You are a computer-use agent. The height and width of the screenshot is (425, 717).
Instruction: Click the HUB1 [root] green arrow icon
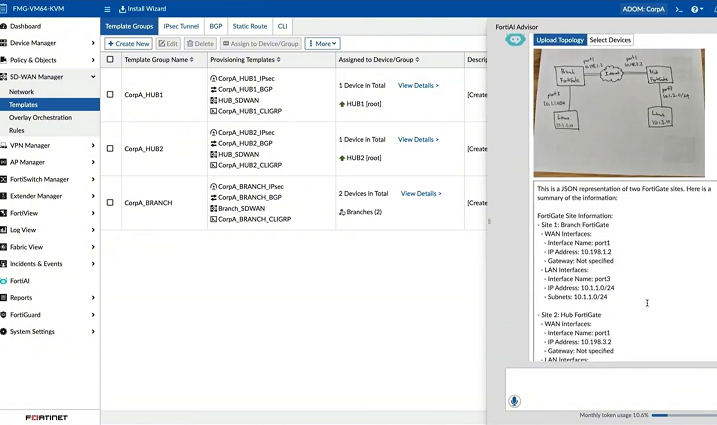[x=342, y=104]
